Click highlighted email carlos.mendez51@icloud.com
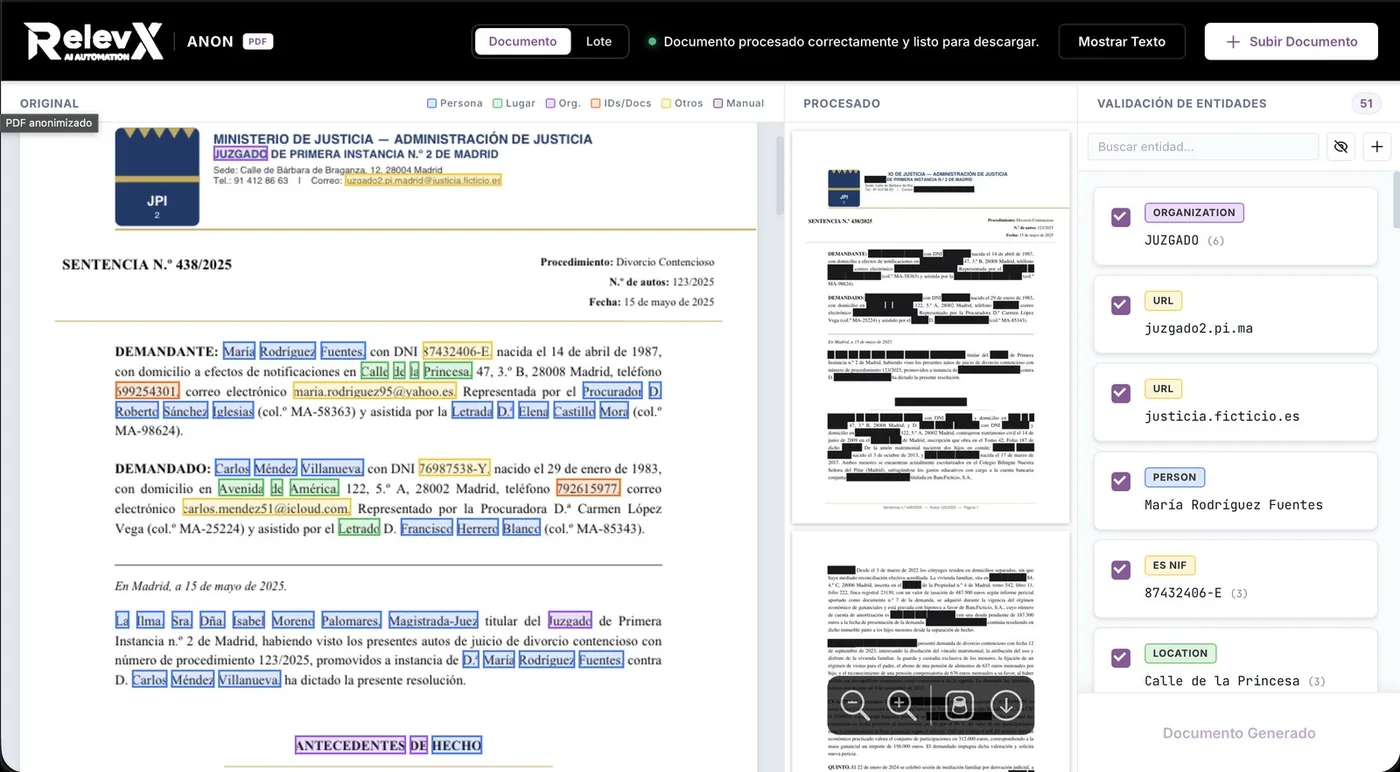Viewport: 1400px width, 772px height. [266, 508]
